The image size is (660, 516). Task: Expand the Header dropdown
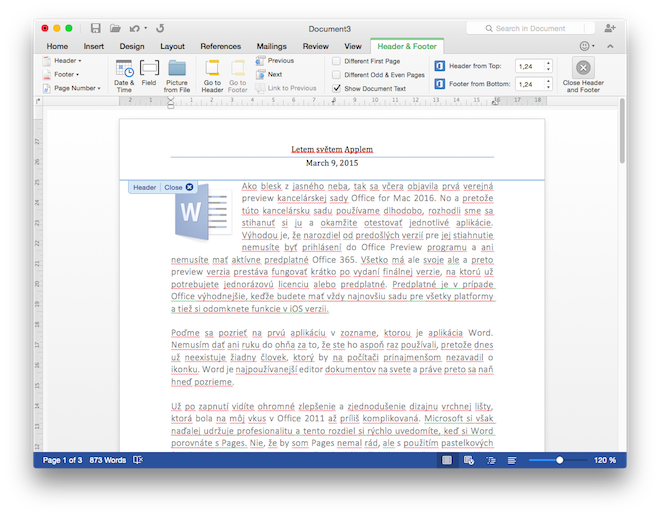pyautogui.click(x=68, y=61)
